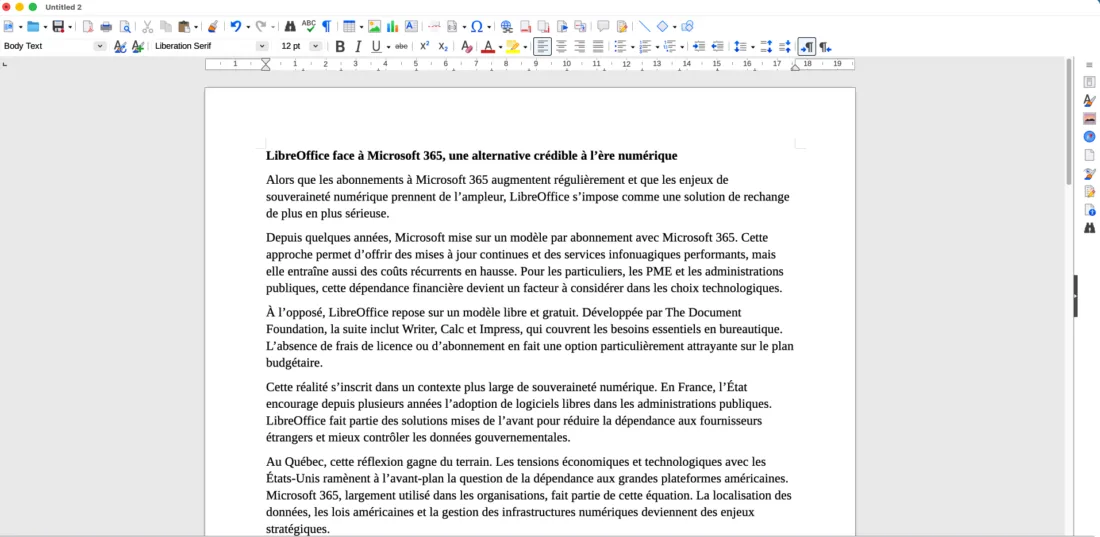Apply superscript formatting

click(x=424, y=46)
